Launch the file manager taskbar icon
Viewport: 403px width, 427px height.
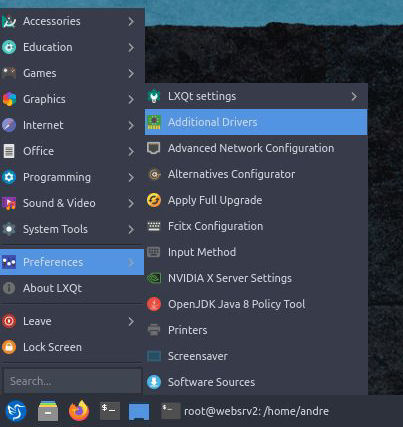48,411
